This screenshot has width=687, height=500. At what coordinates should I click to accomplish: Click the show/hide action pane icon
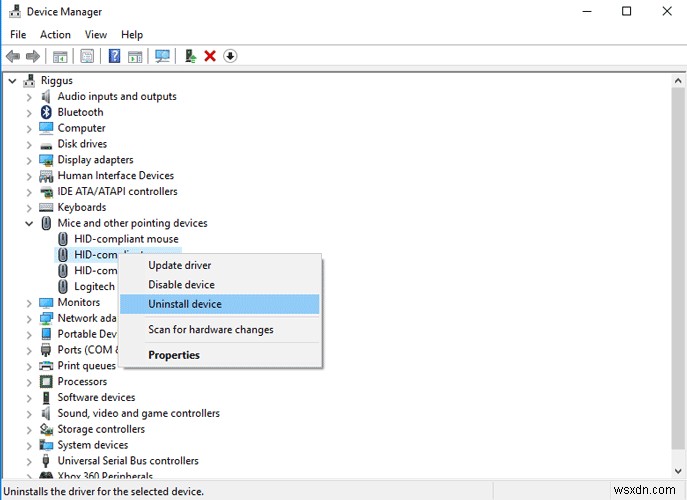click(135, 56)
